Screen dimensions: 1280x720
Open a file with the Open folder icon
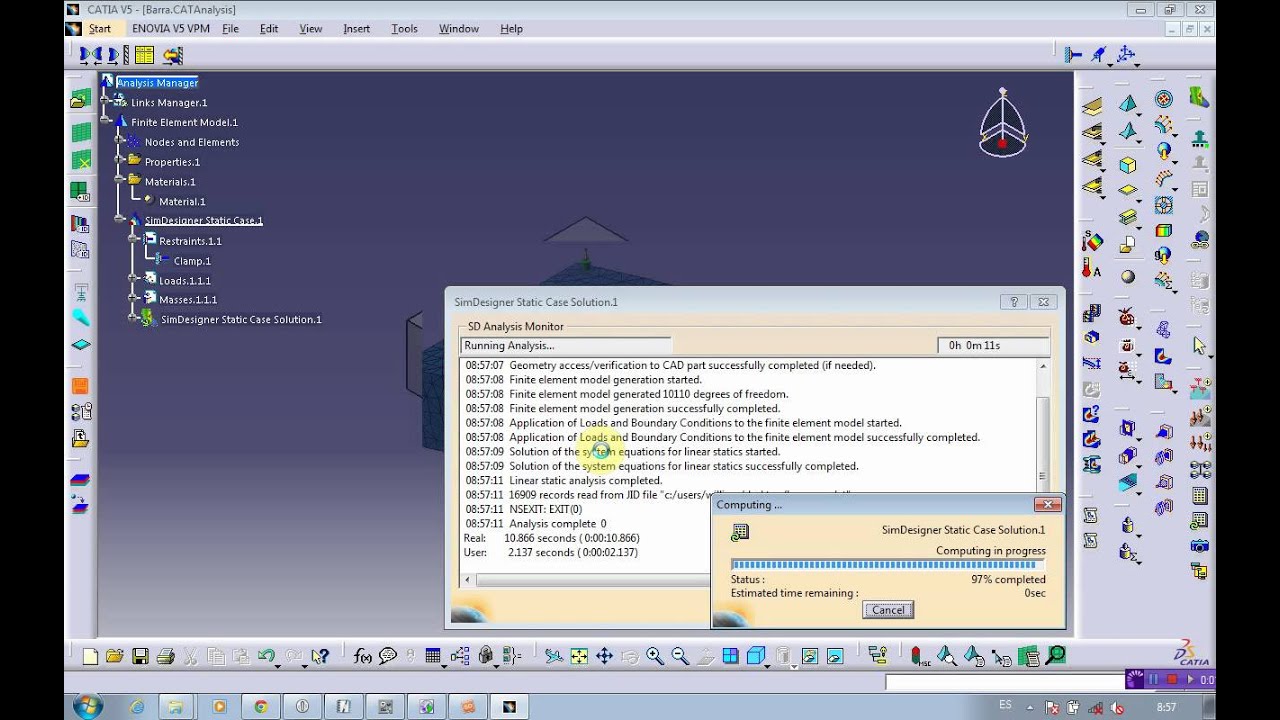(115, 656)
